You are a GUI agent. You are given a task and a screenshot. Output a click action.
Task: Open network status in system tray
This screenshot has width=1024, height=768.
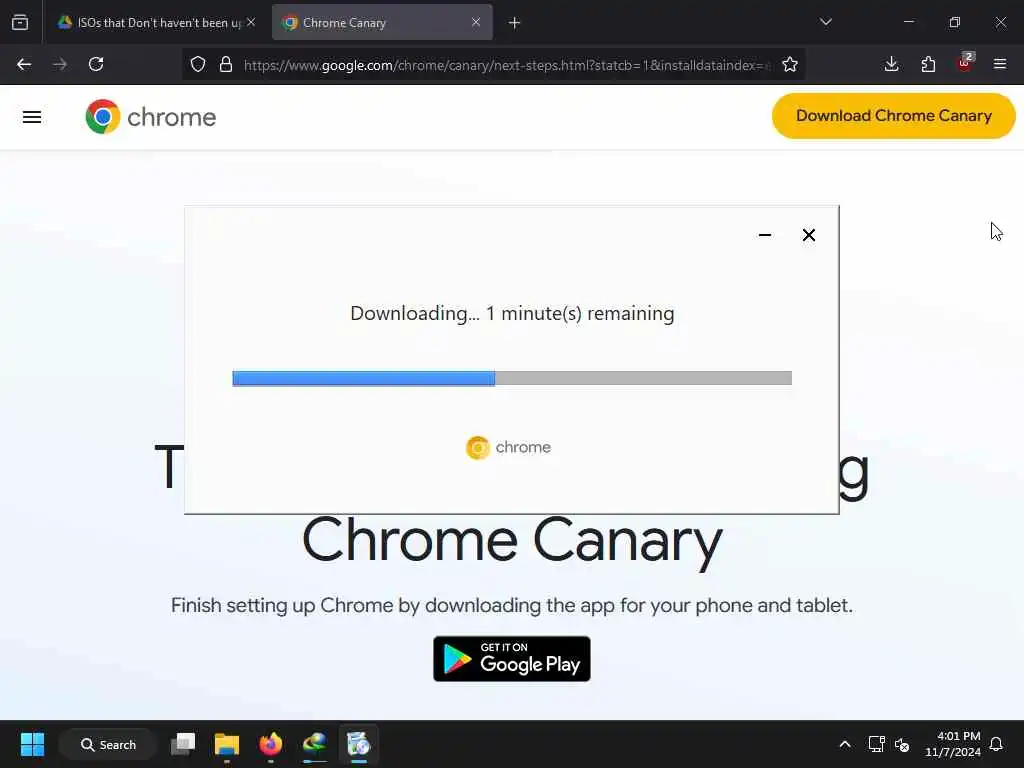coord(876,744)
